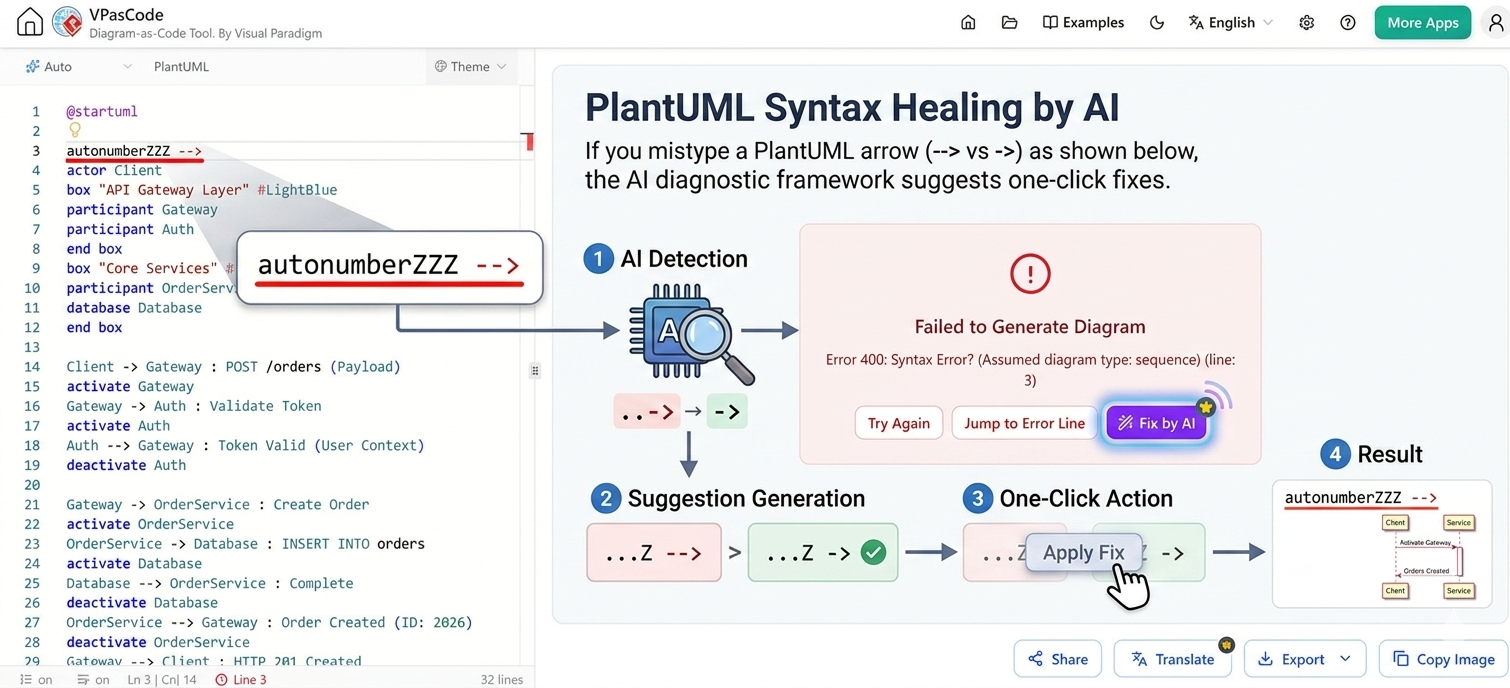Toggle the word wrap 'on' status bar item
The height and width of the screenshot is (688, 1510).
[x=93, y=679]
